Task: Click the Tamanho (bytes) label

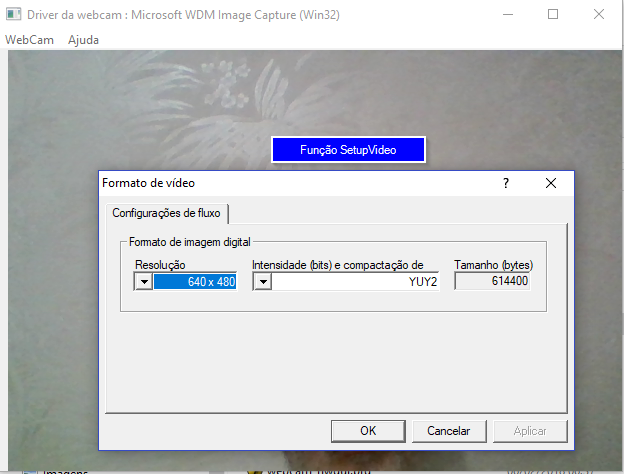Action: pyautogui.click(x=493, y=265)
